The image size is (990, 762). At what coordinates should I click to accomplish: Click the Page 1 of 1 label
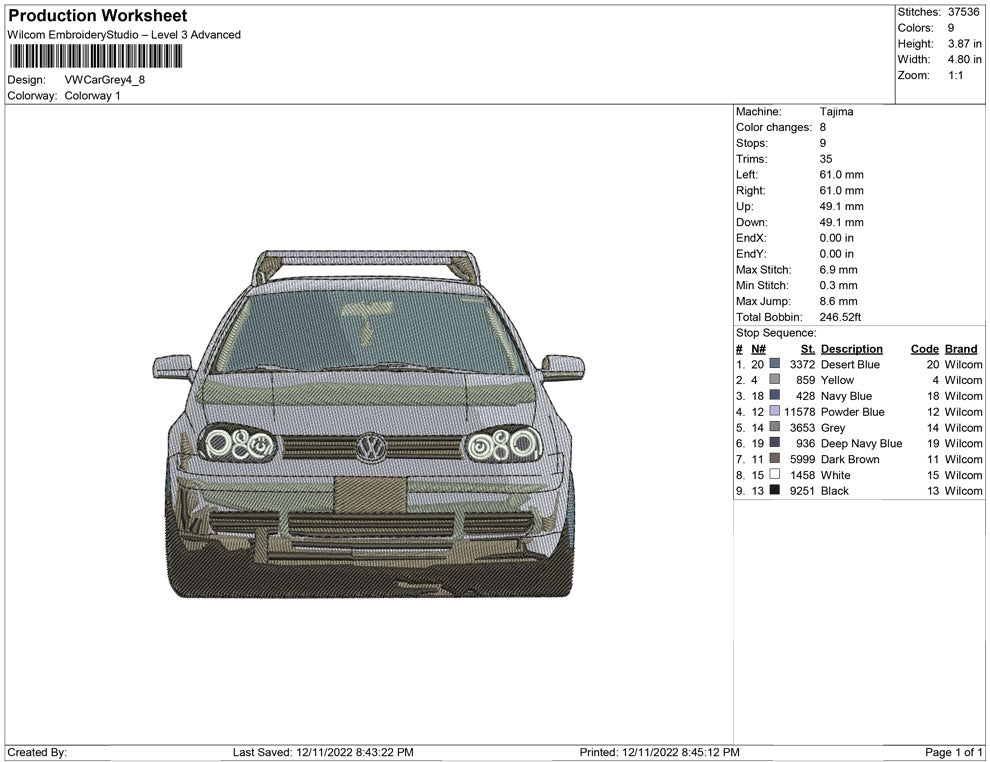point(953,752)
